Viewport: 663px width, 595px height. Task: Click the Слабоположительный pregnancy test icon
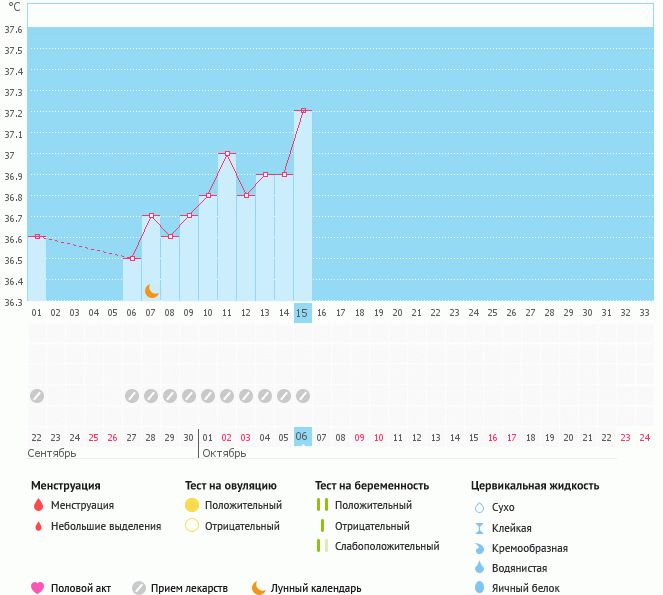click(x=322, y=546)
